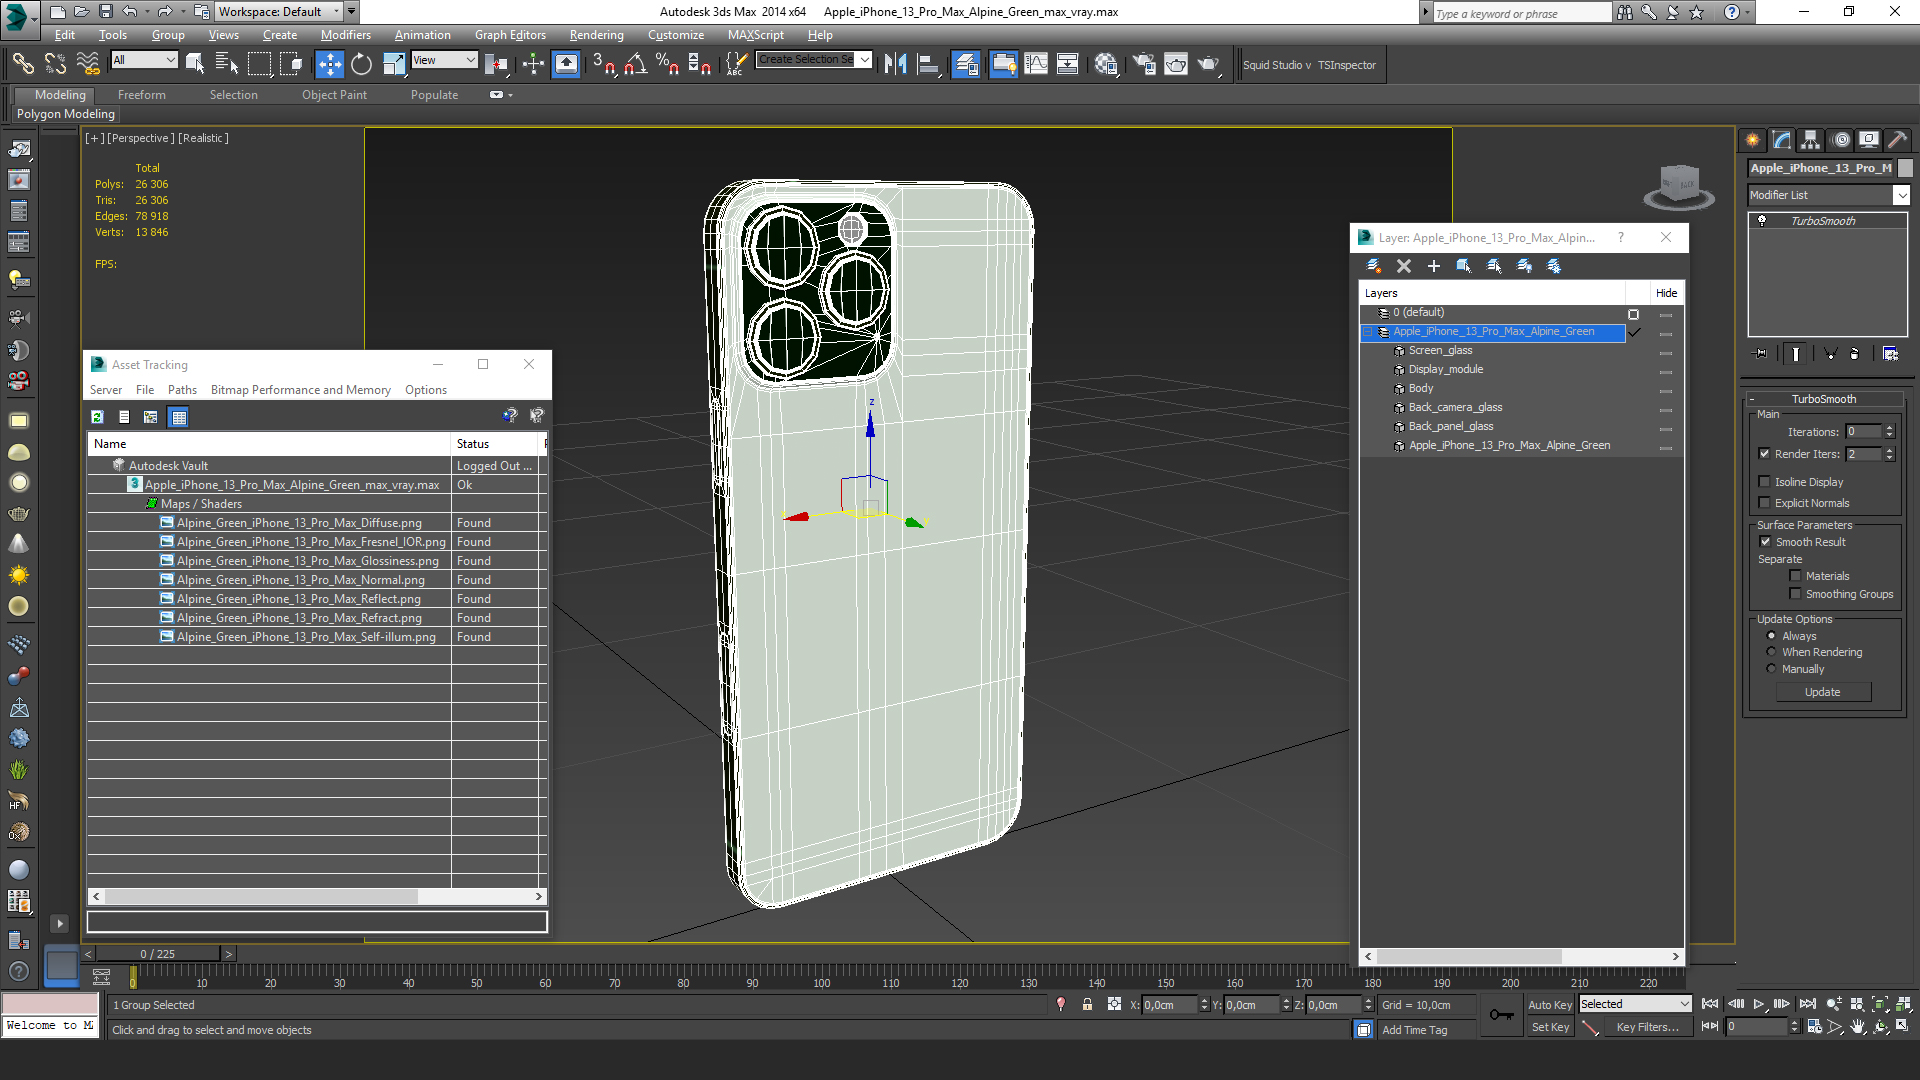
Task: Open the MAXScript menu
Action: [x=755, y=35]
